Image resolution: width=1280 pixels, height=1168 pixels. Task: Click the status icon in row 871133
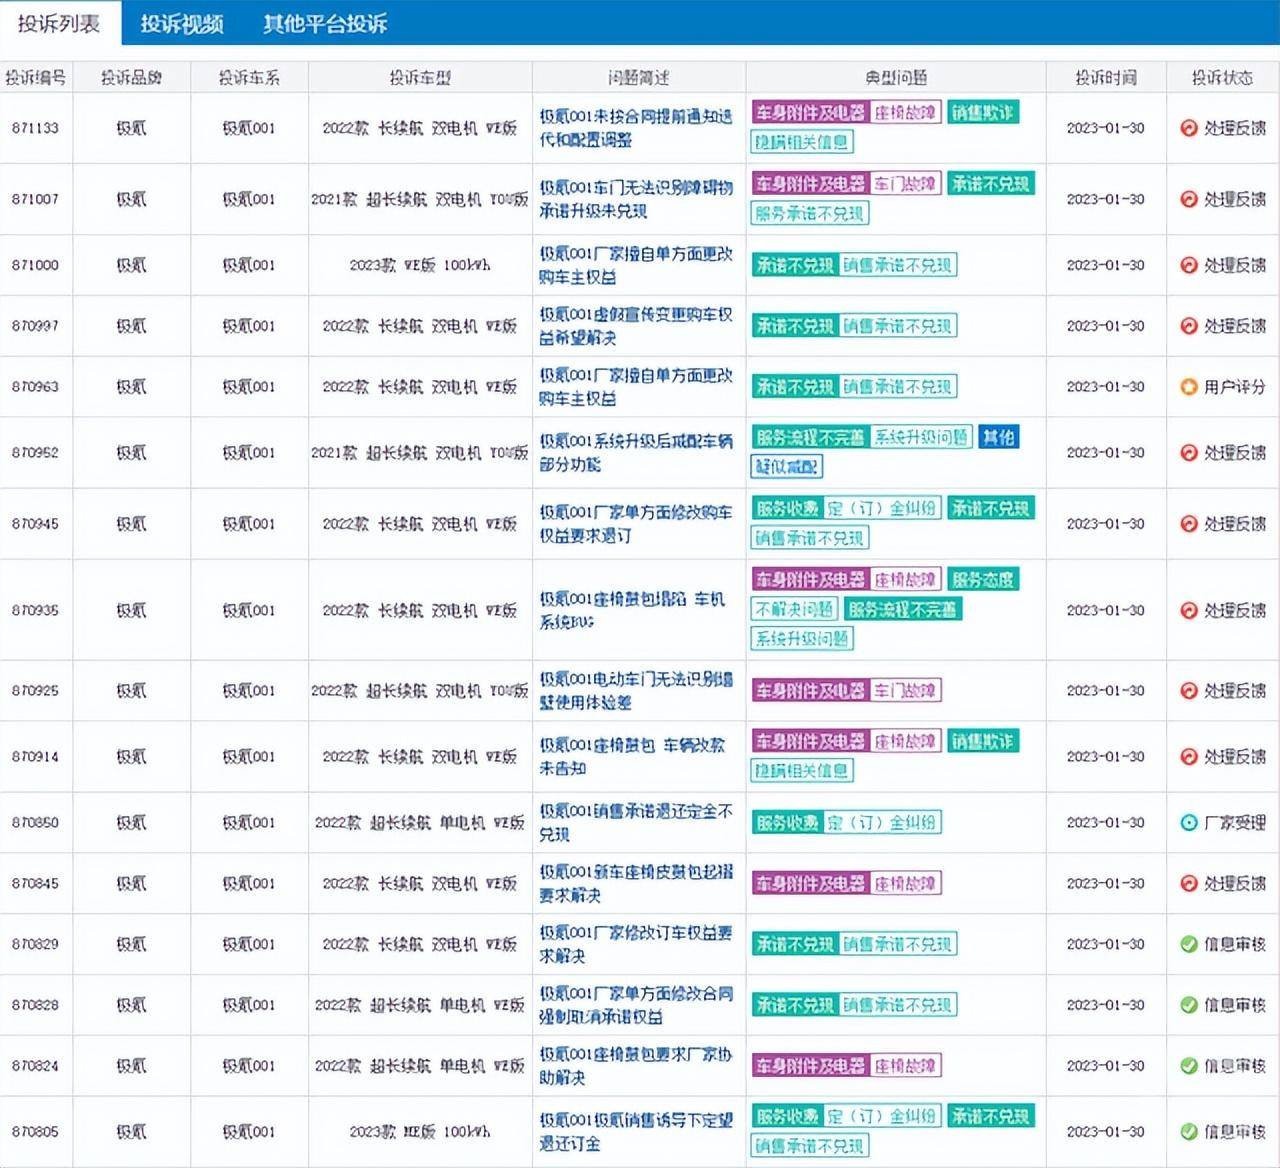[1188, 128]
